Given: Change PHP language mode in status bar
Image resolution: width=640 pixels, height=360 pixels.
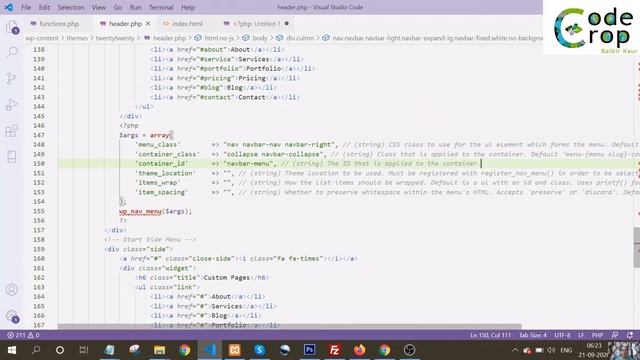Looking at the screenshot, I should click(598, 335).
